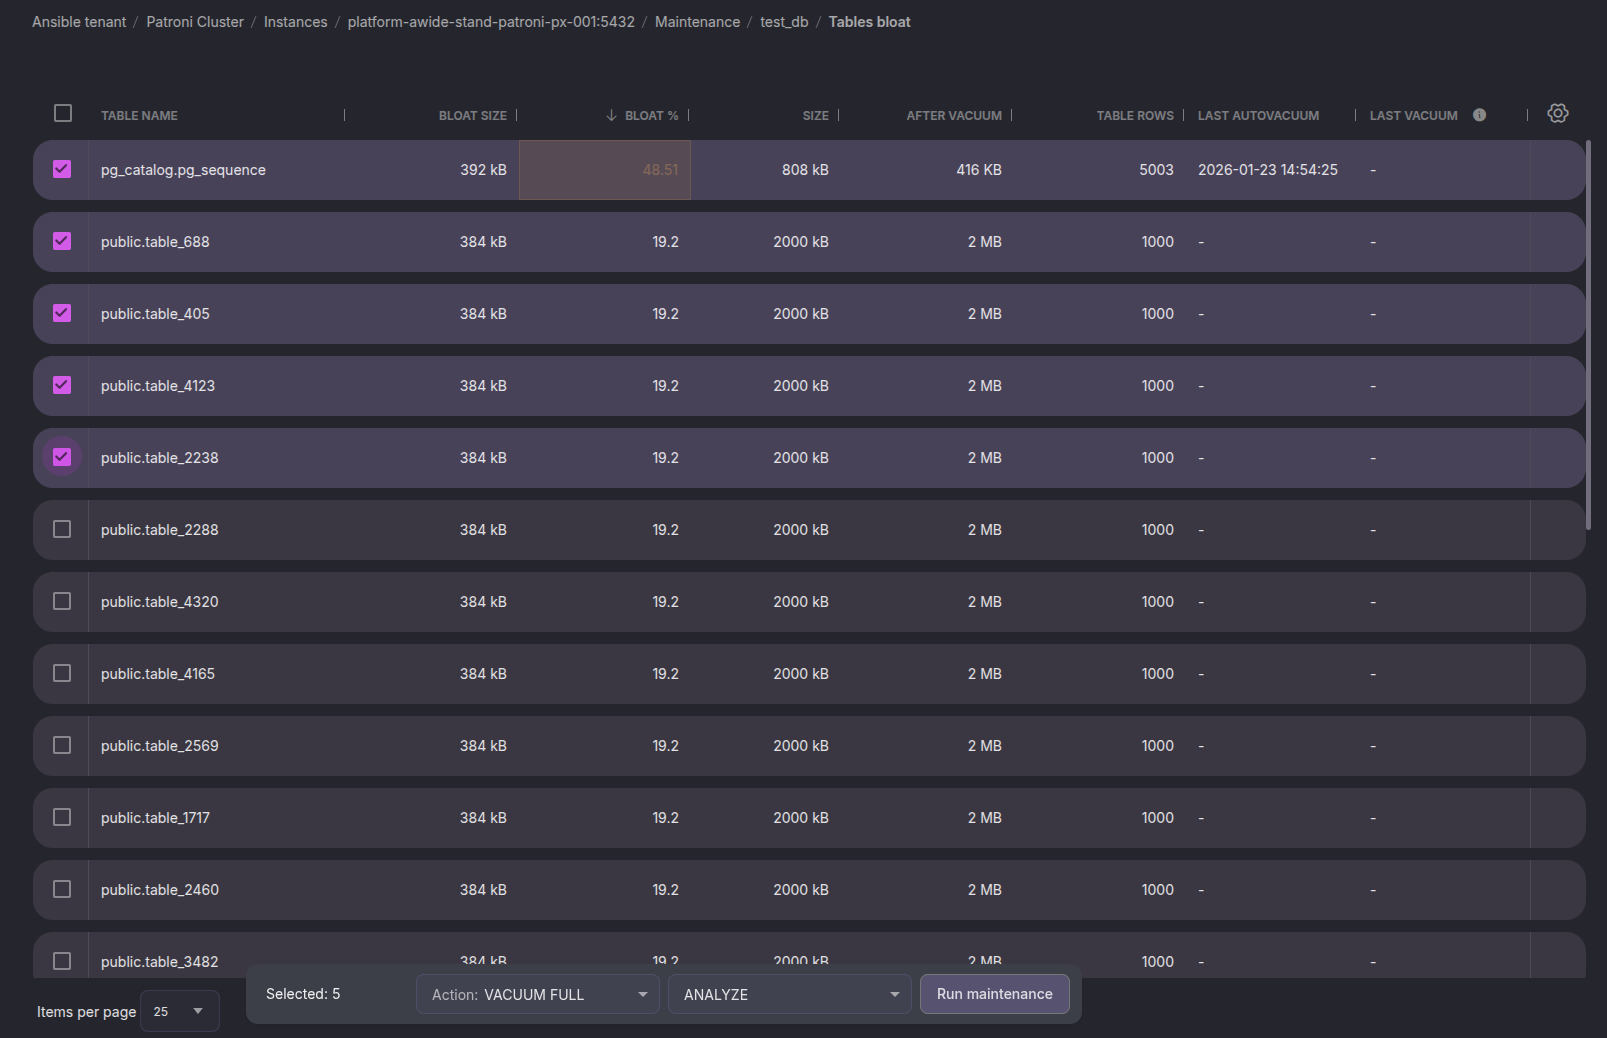The image size is (1607, 1038).
Task: Go to Patroni Cluster breadcrumb
Action: coord(195,22)
